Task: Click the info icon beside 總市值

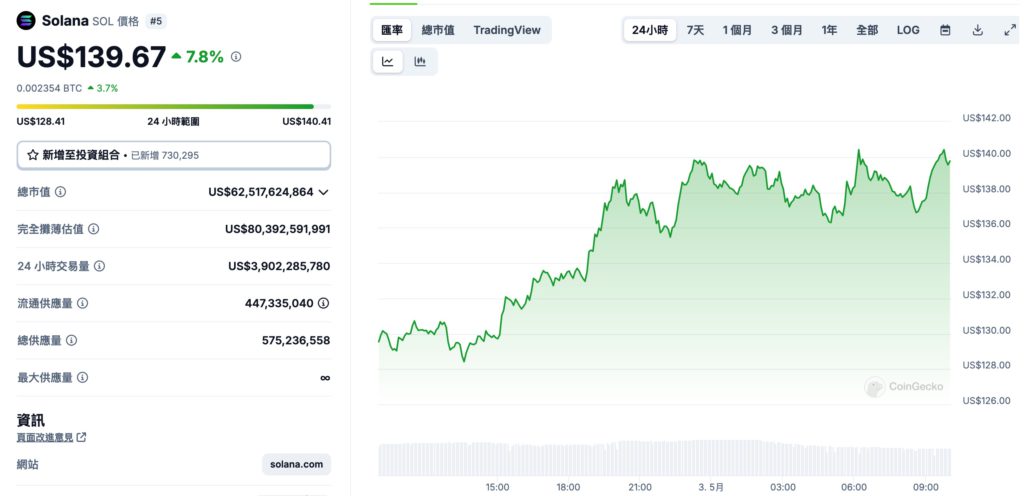Action: [x=61, y=191]
